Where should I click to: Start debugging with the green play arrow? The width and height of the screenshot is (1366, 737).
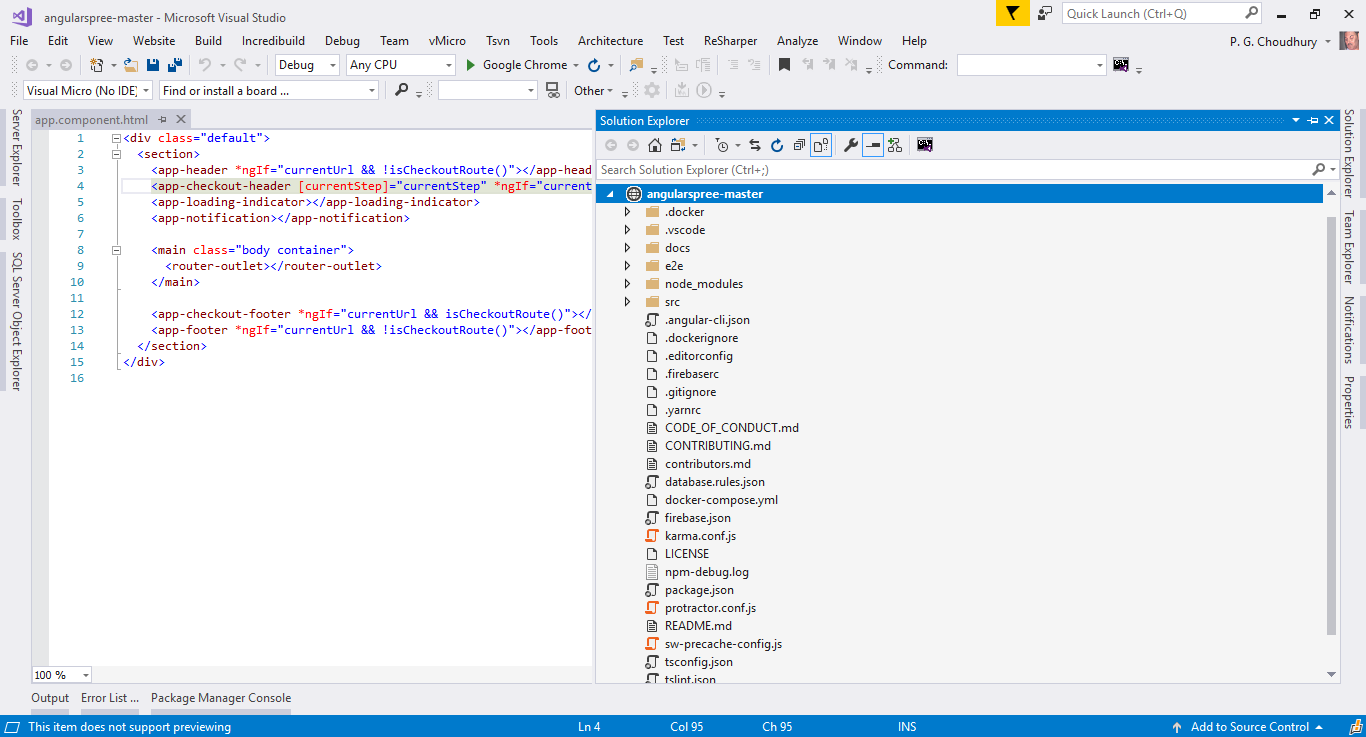[470, 65]
